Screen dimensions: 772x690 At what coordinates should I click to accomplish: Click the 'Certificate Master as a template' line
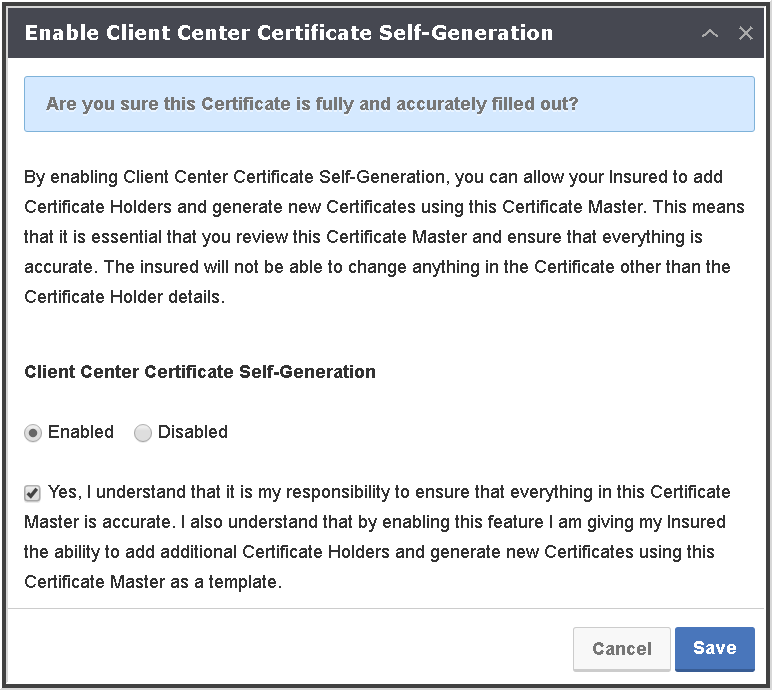tap(153, 582)
